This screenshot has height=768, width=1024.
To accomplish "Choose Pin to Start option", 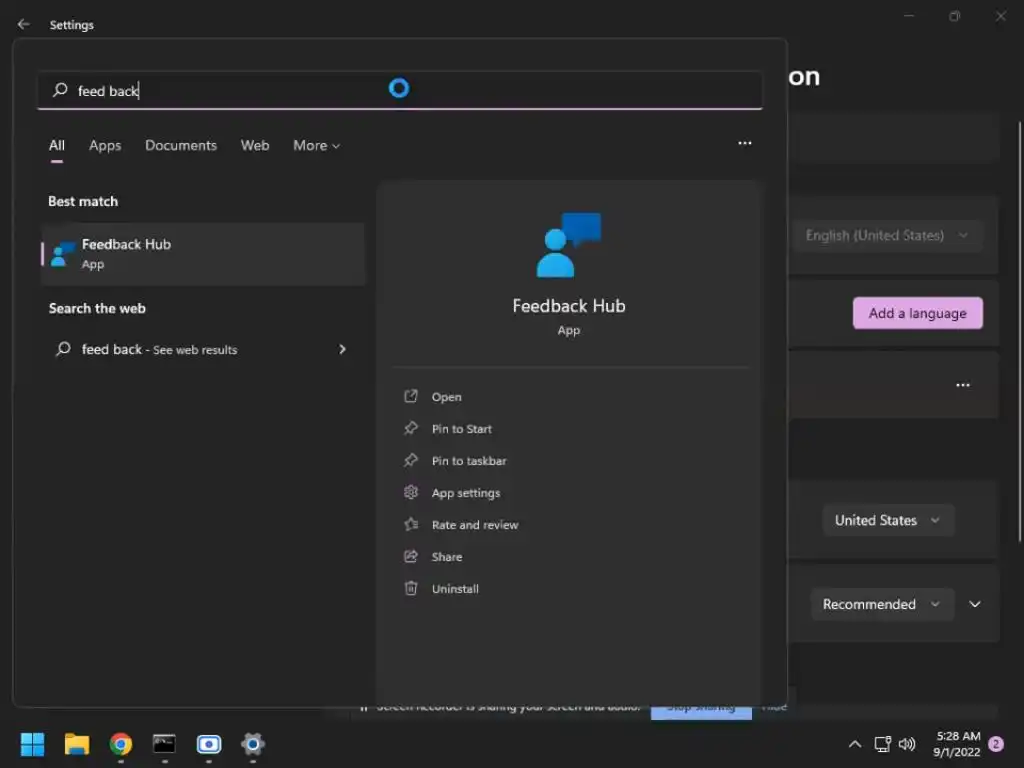I will click(x=462, y=429).
